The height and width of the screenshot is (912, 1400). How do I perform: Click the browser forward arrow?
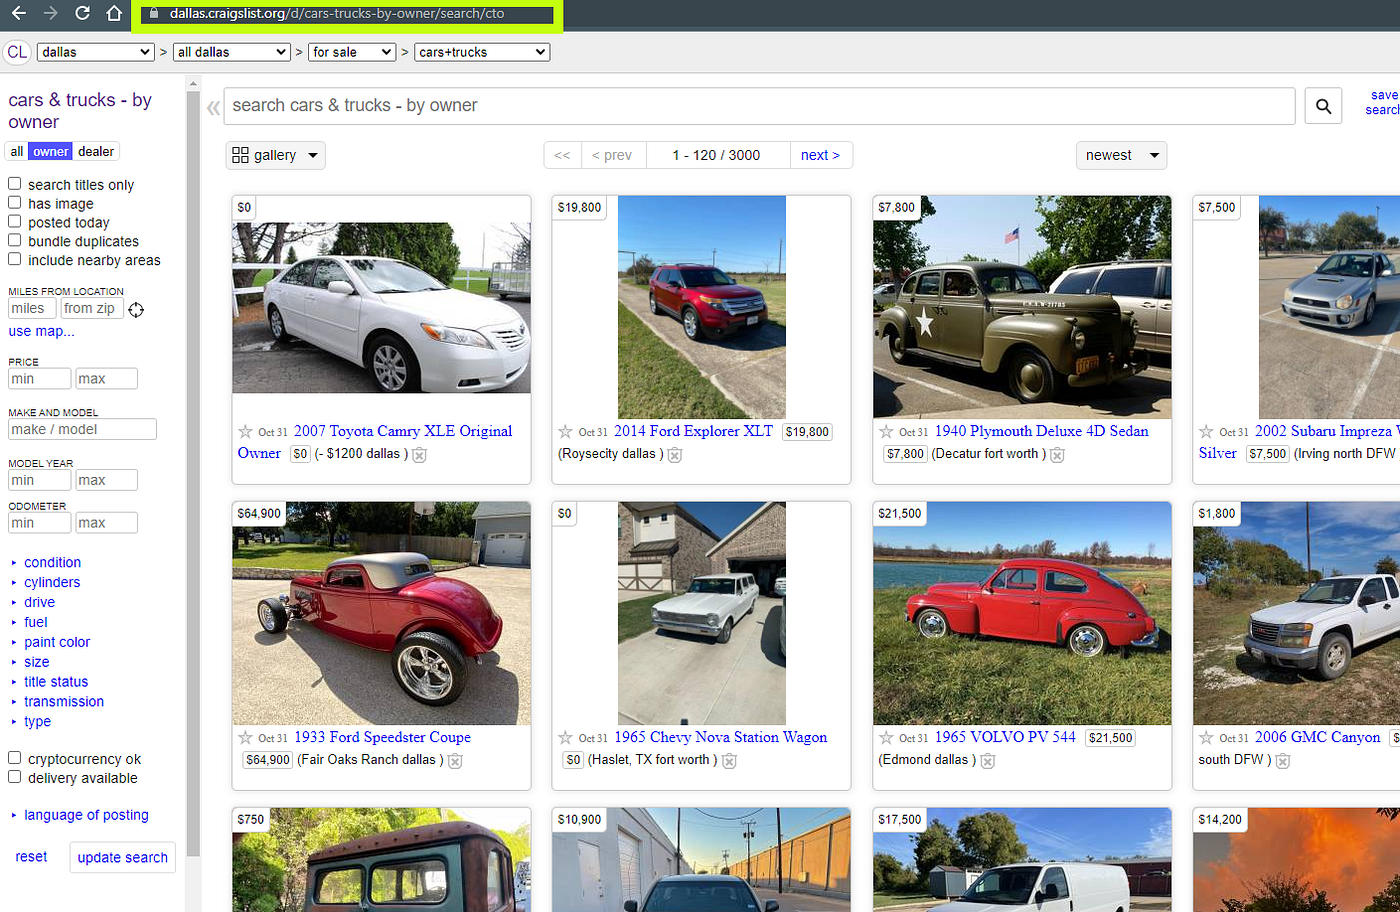coord(50,13)
